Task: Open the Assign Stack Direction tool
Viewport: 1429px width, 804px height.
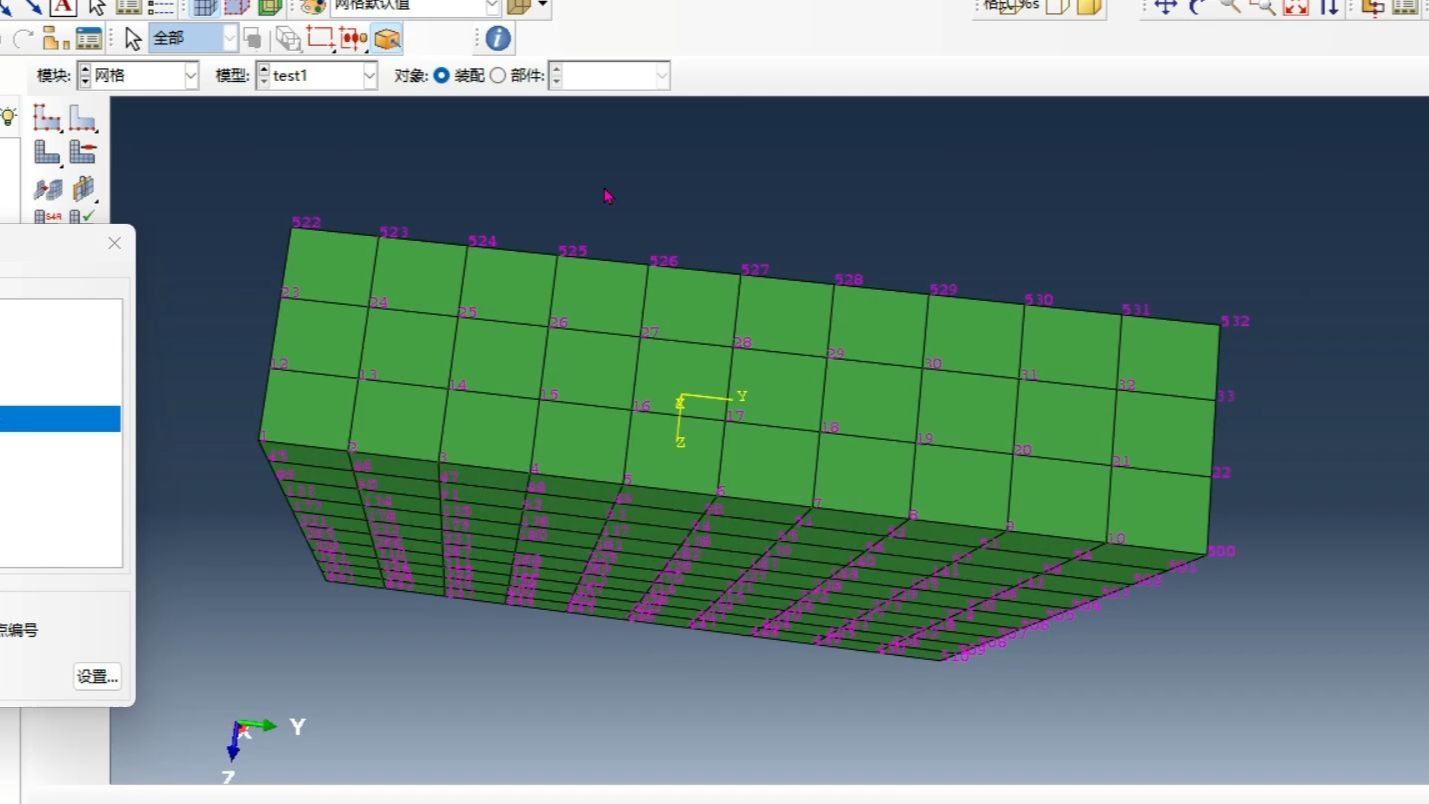Action: click(83, 188)
